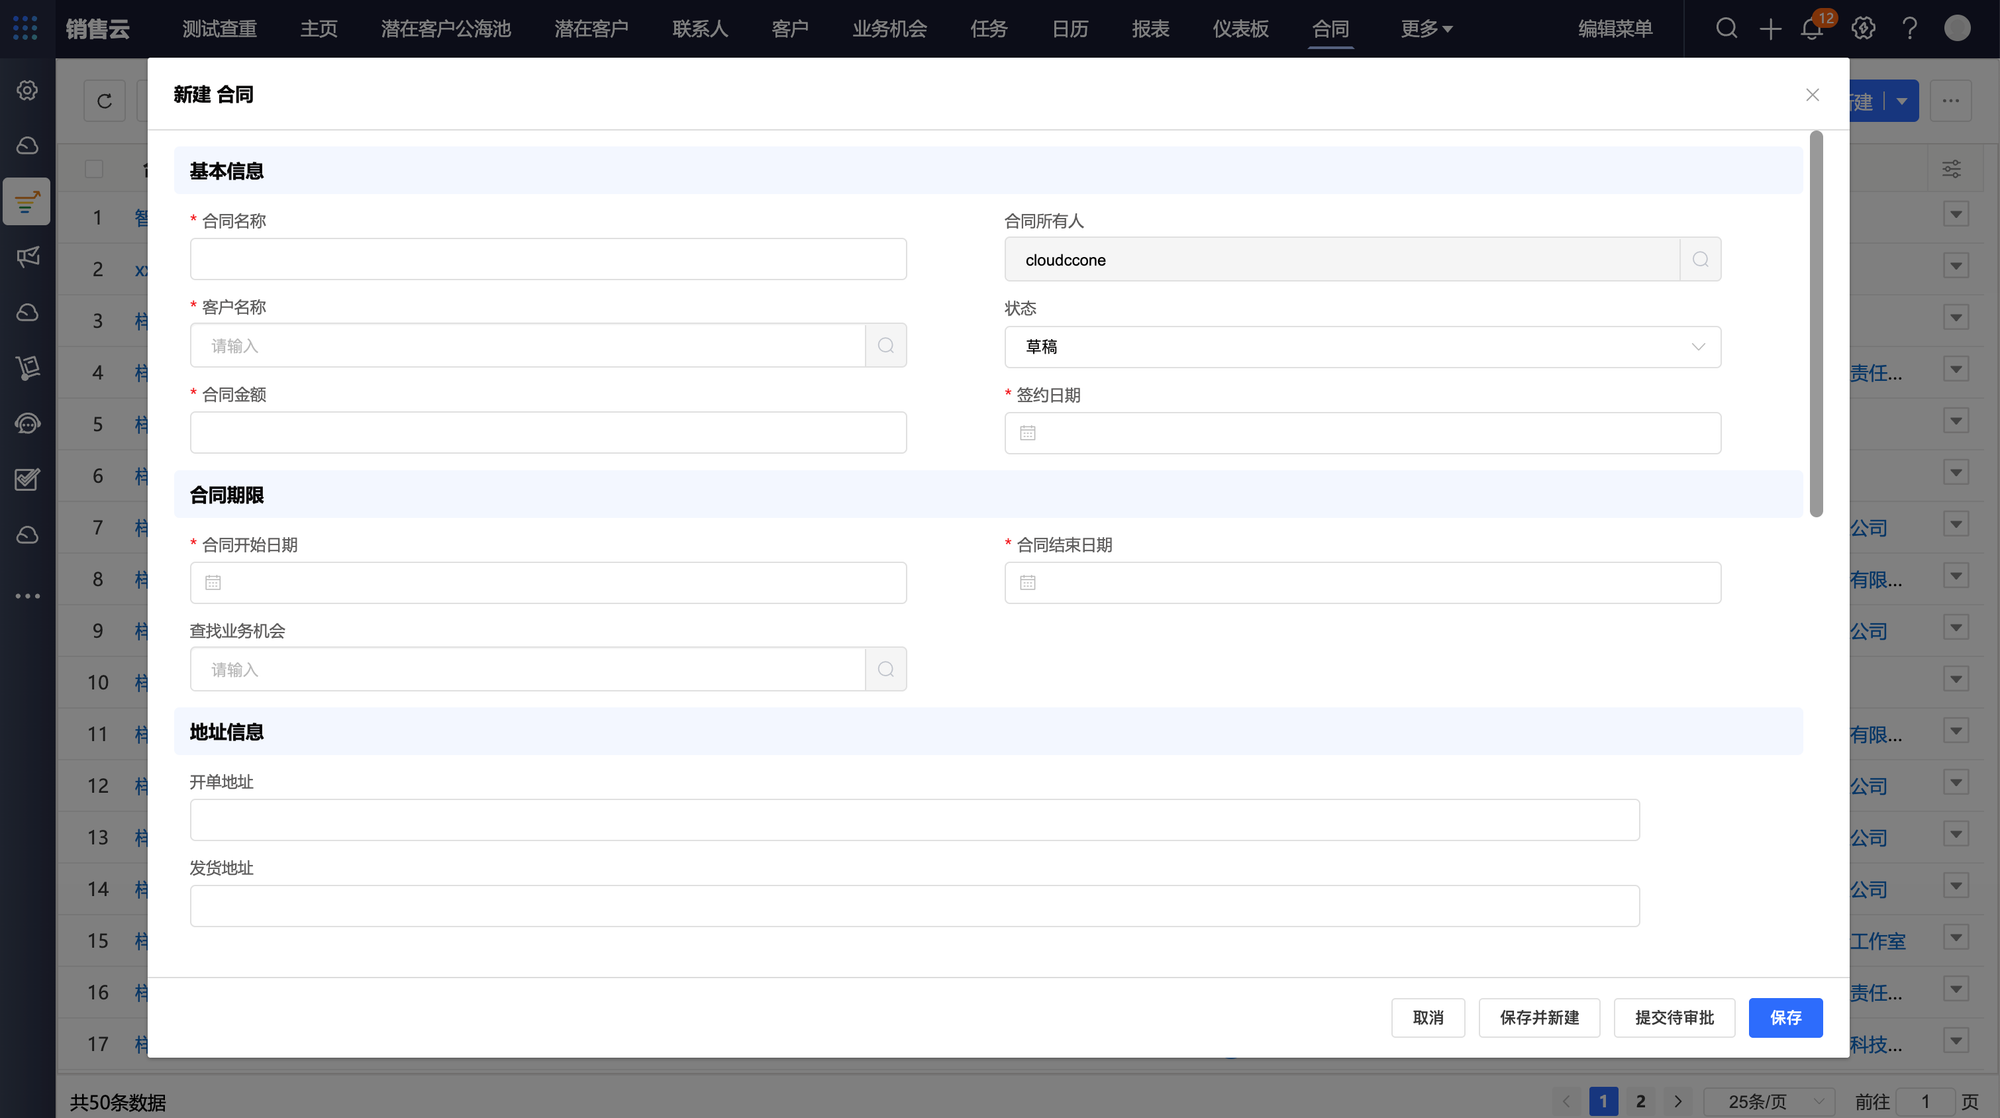Screen dimensions: 2000x1118
Task: Click search icon in 客户名称 field
Action: (886, 346)
